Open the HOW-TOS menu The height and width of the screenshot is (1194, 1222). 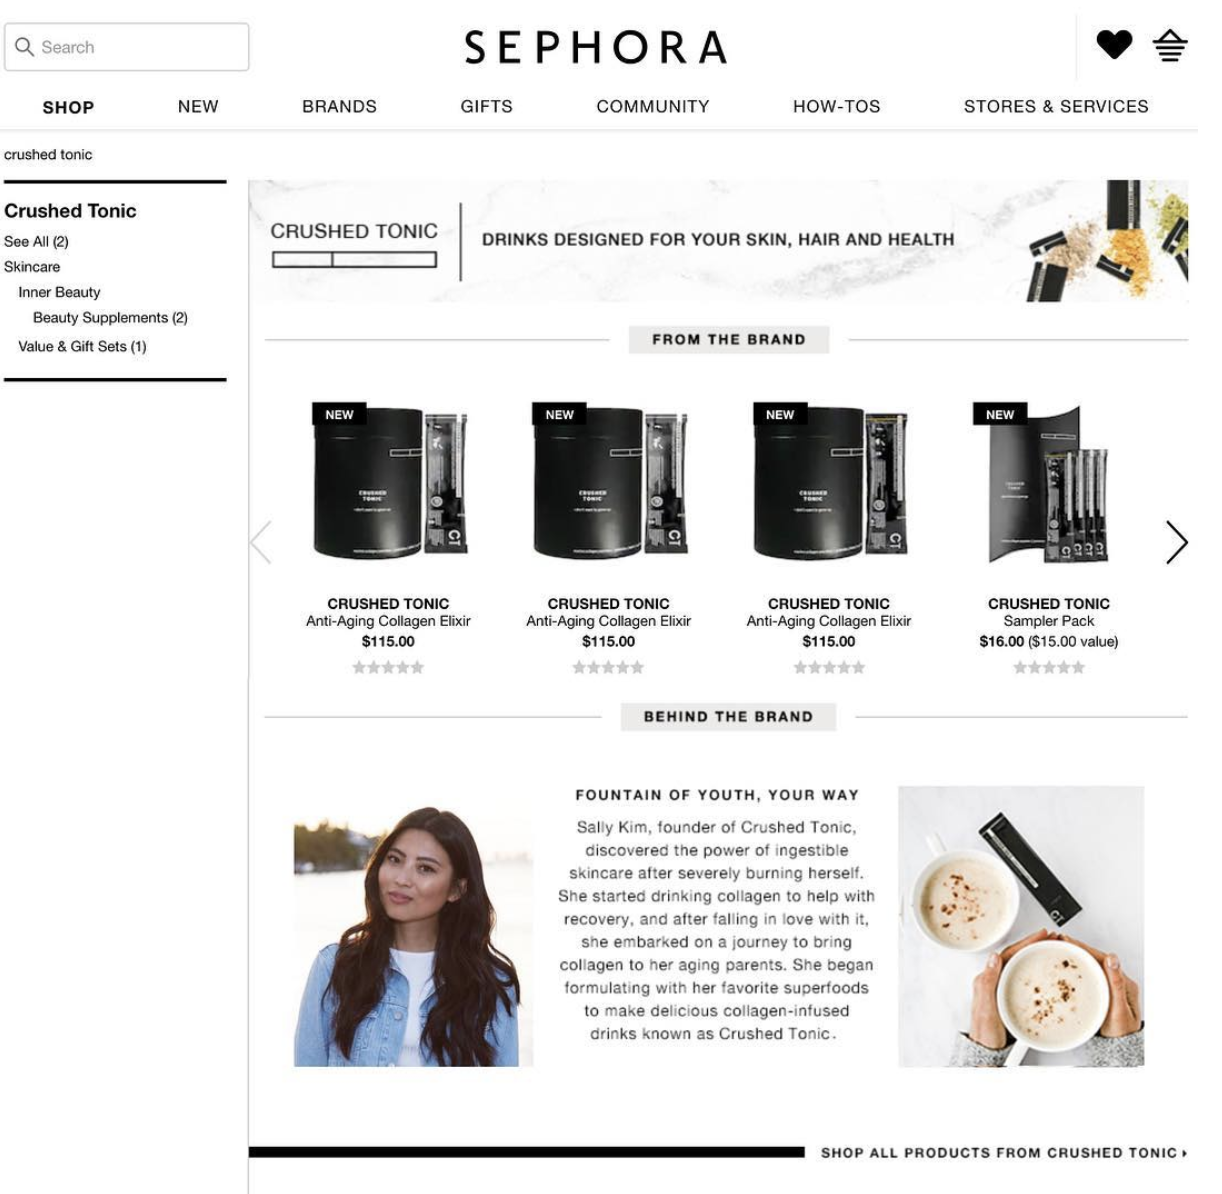[x=837, y=106]
